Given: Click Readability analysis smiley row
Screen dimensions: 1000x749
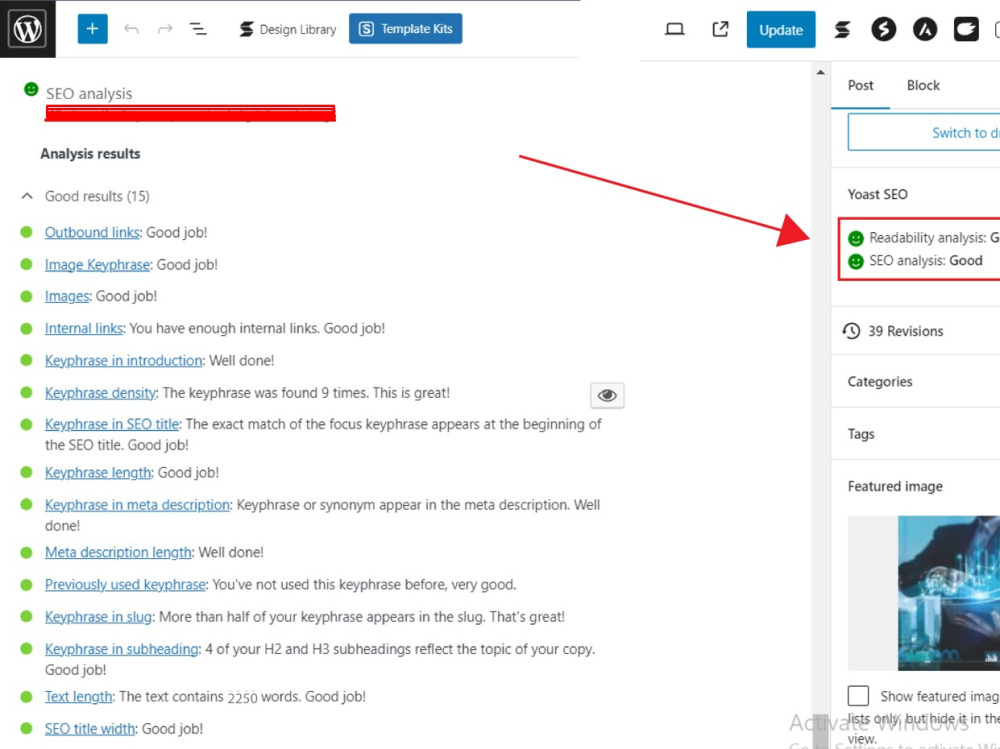Looking at the screenshot, I should coord(924,238).
